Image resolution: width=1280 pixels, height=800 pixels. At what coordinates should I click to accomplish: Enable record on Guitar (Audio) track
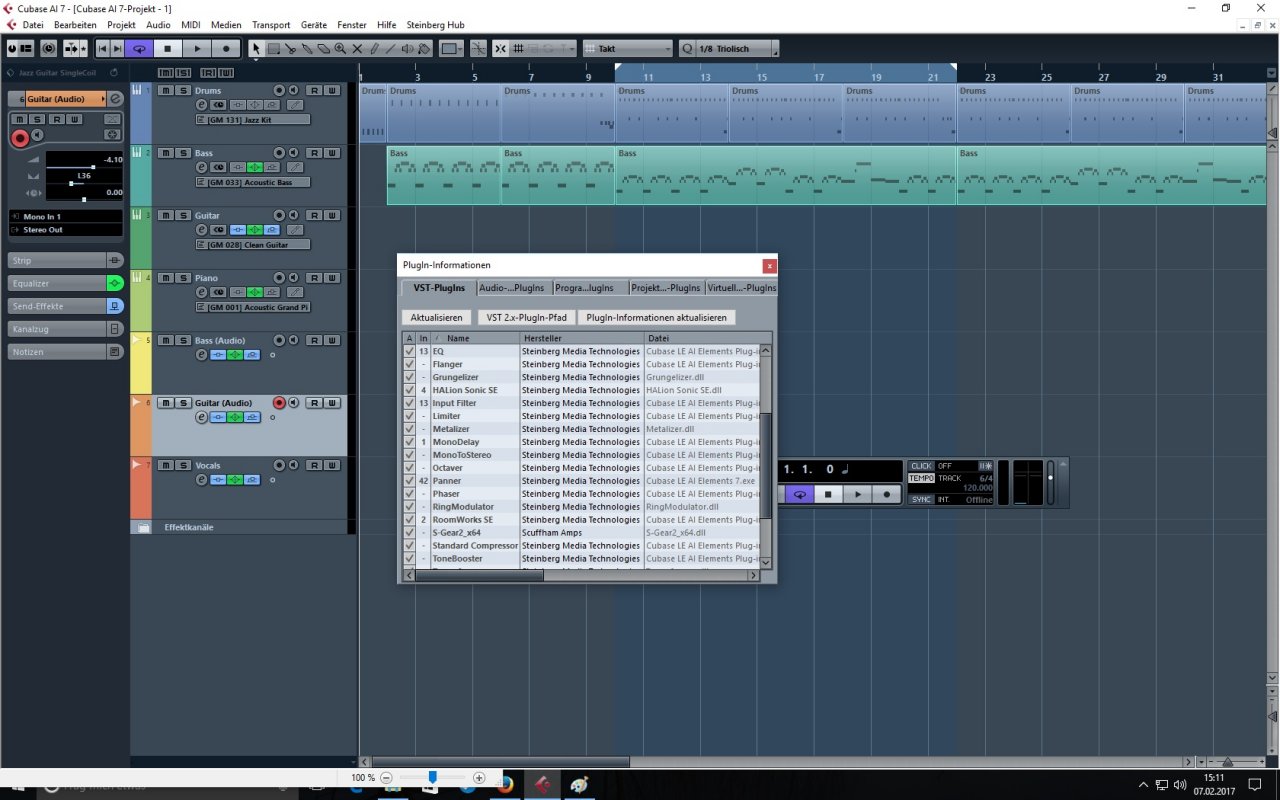(x=279, y=403)
